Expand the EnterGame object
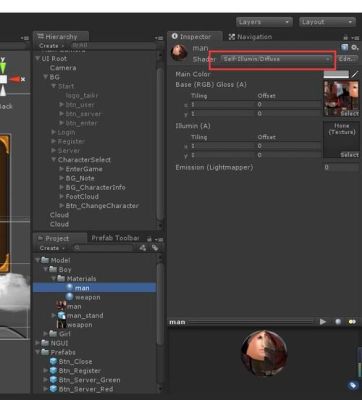Image resolution: width=362 pixels, height=400 pixels. (x=61, y=169)
